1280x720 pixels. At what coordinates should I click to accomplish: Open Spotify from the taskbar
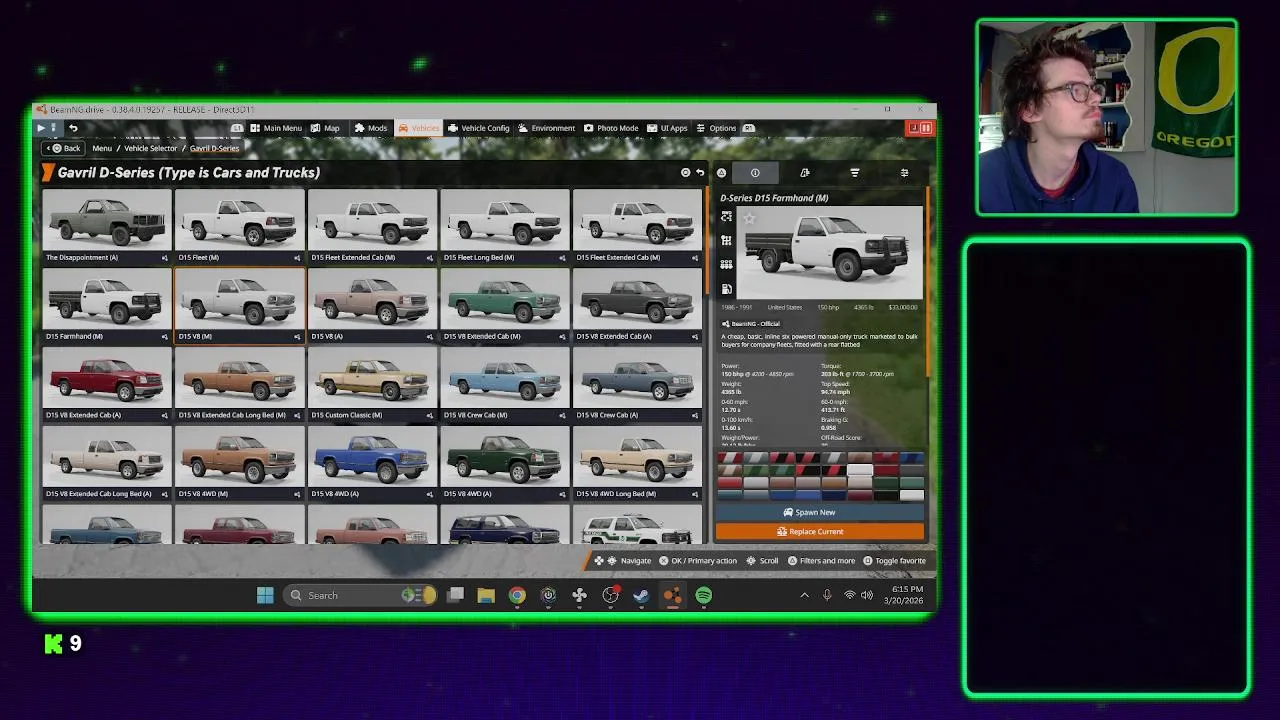point(704,595)
